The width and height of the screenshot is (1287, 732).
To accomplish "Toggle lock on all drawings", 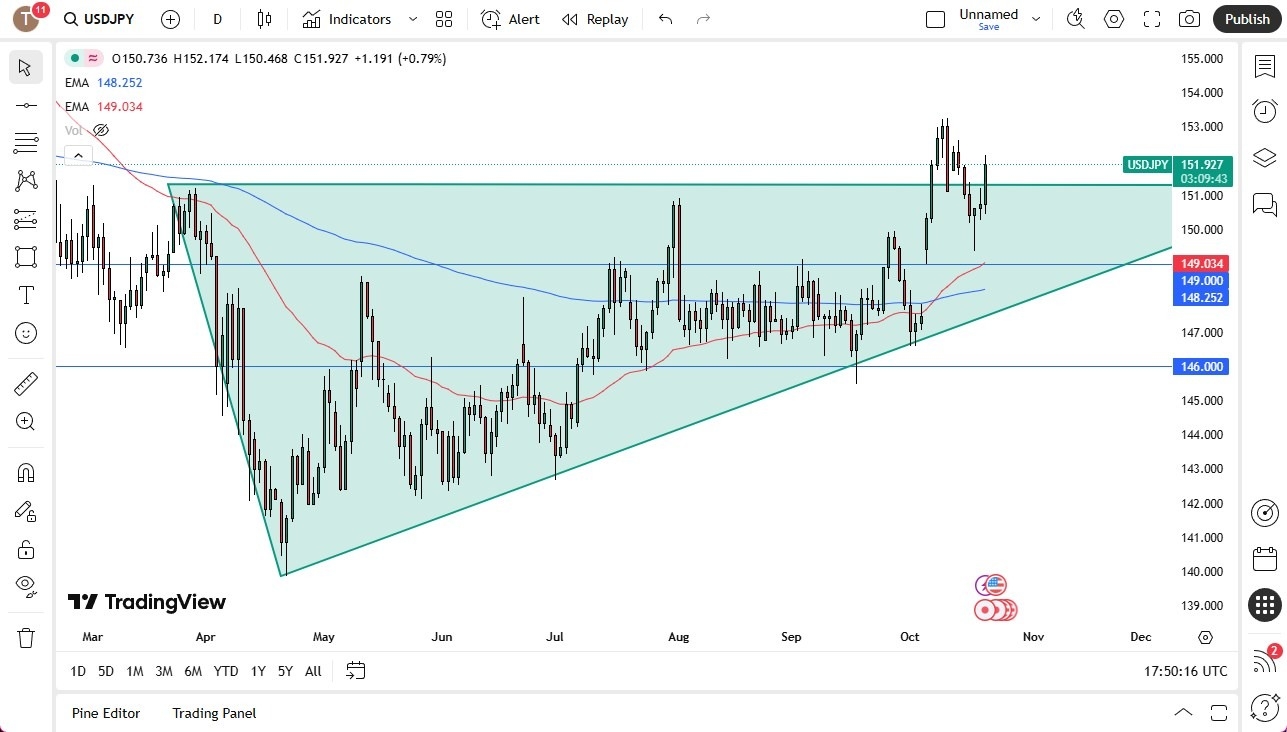I will (25, 549).
